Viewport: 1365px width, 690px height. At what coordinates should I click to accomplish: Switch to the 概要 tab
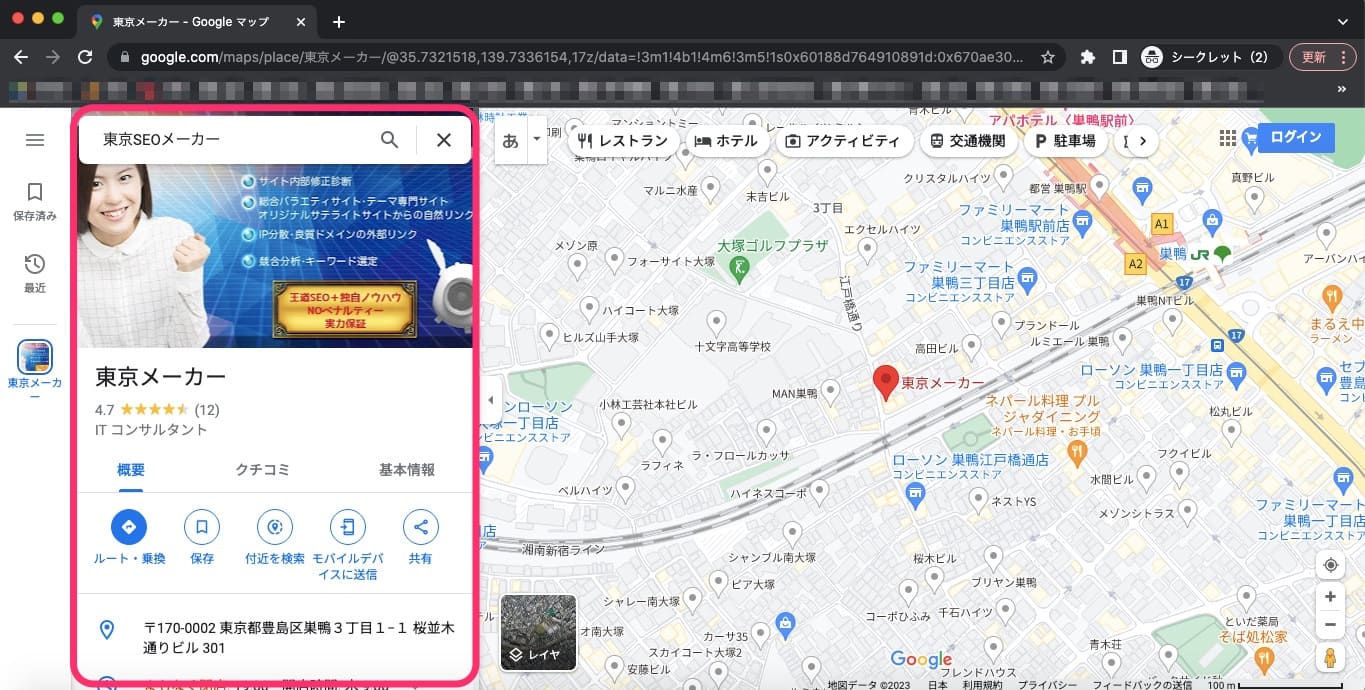pos(131,470)
